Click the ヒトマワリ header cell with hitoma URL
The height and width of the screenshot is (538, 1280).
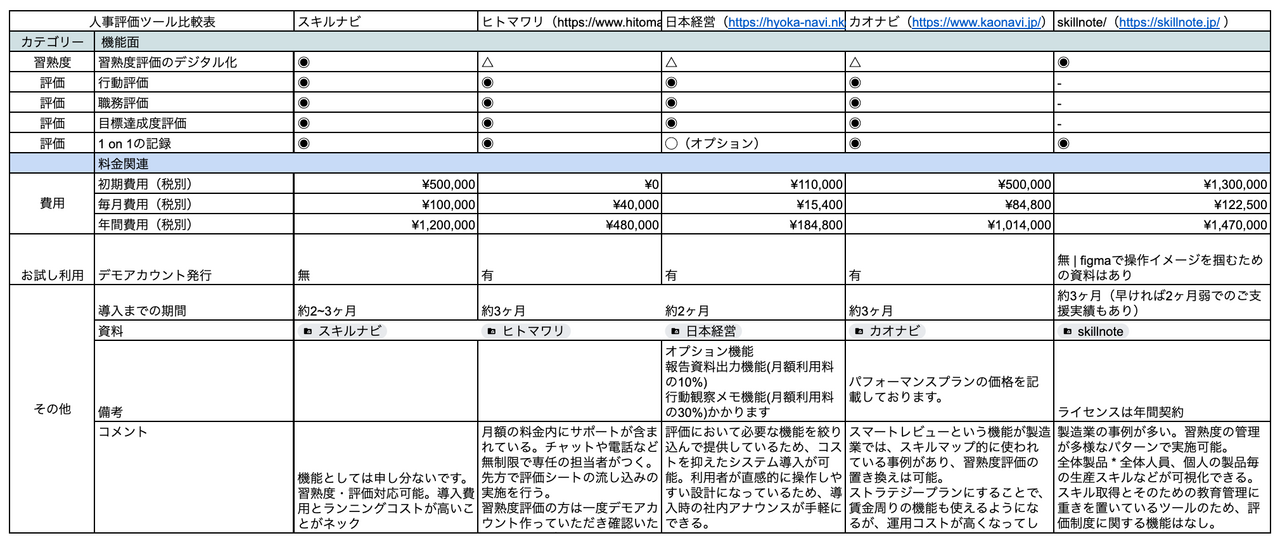click(x=570, y=21)
